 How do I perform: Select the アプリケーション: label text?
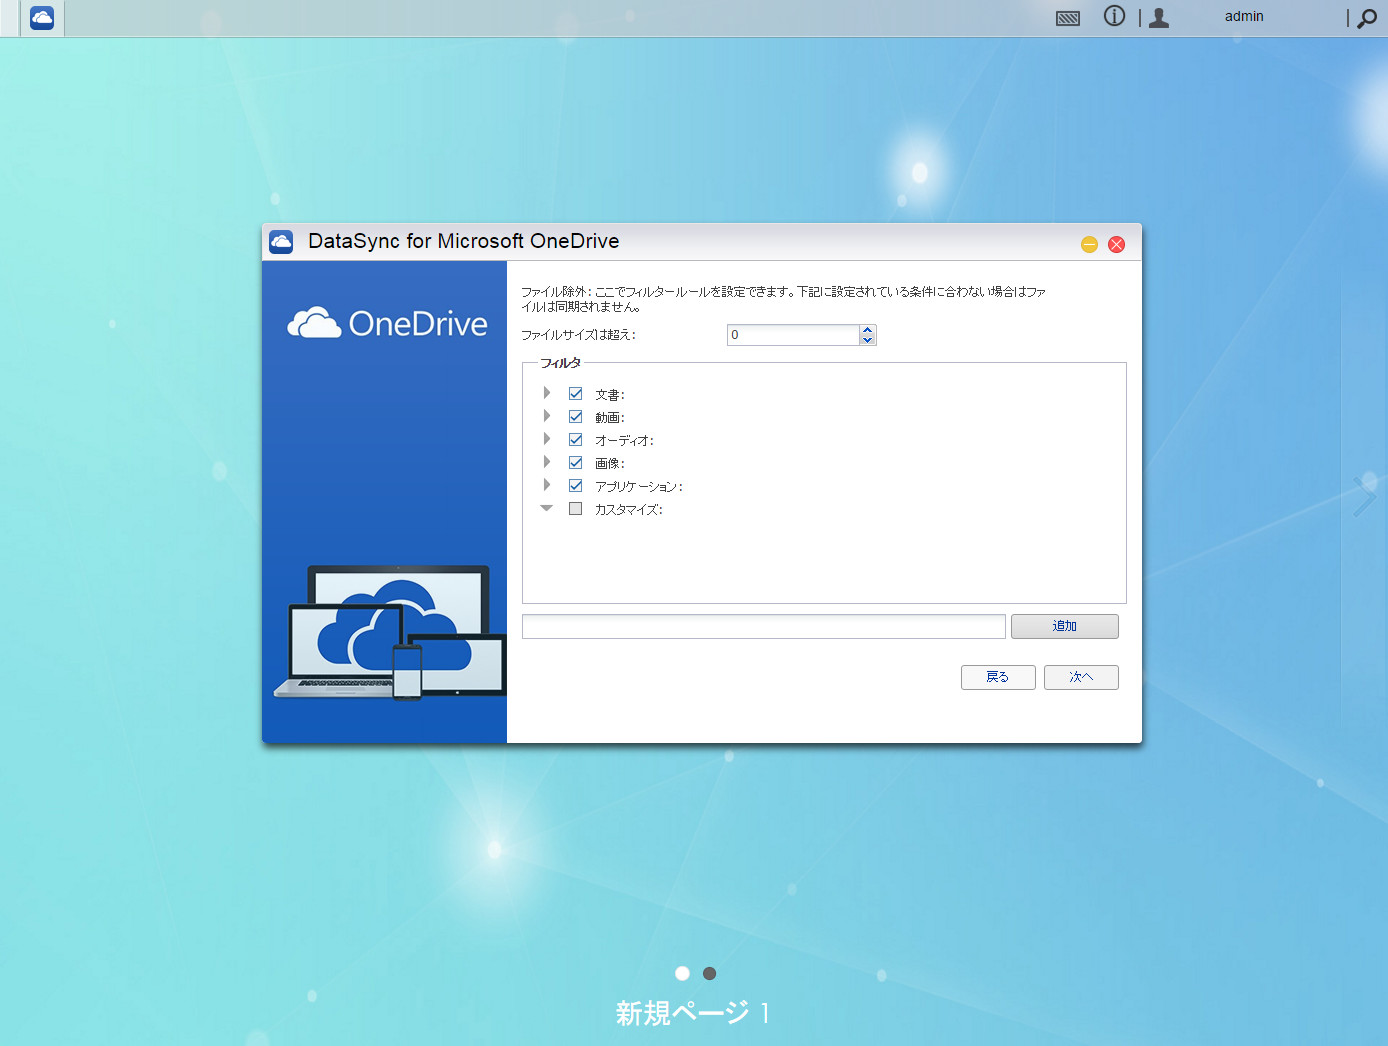tap(639, 487)
